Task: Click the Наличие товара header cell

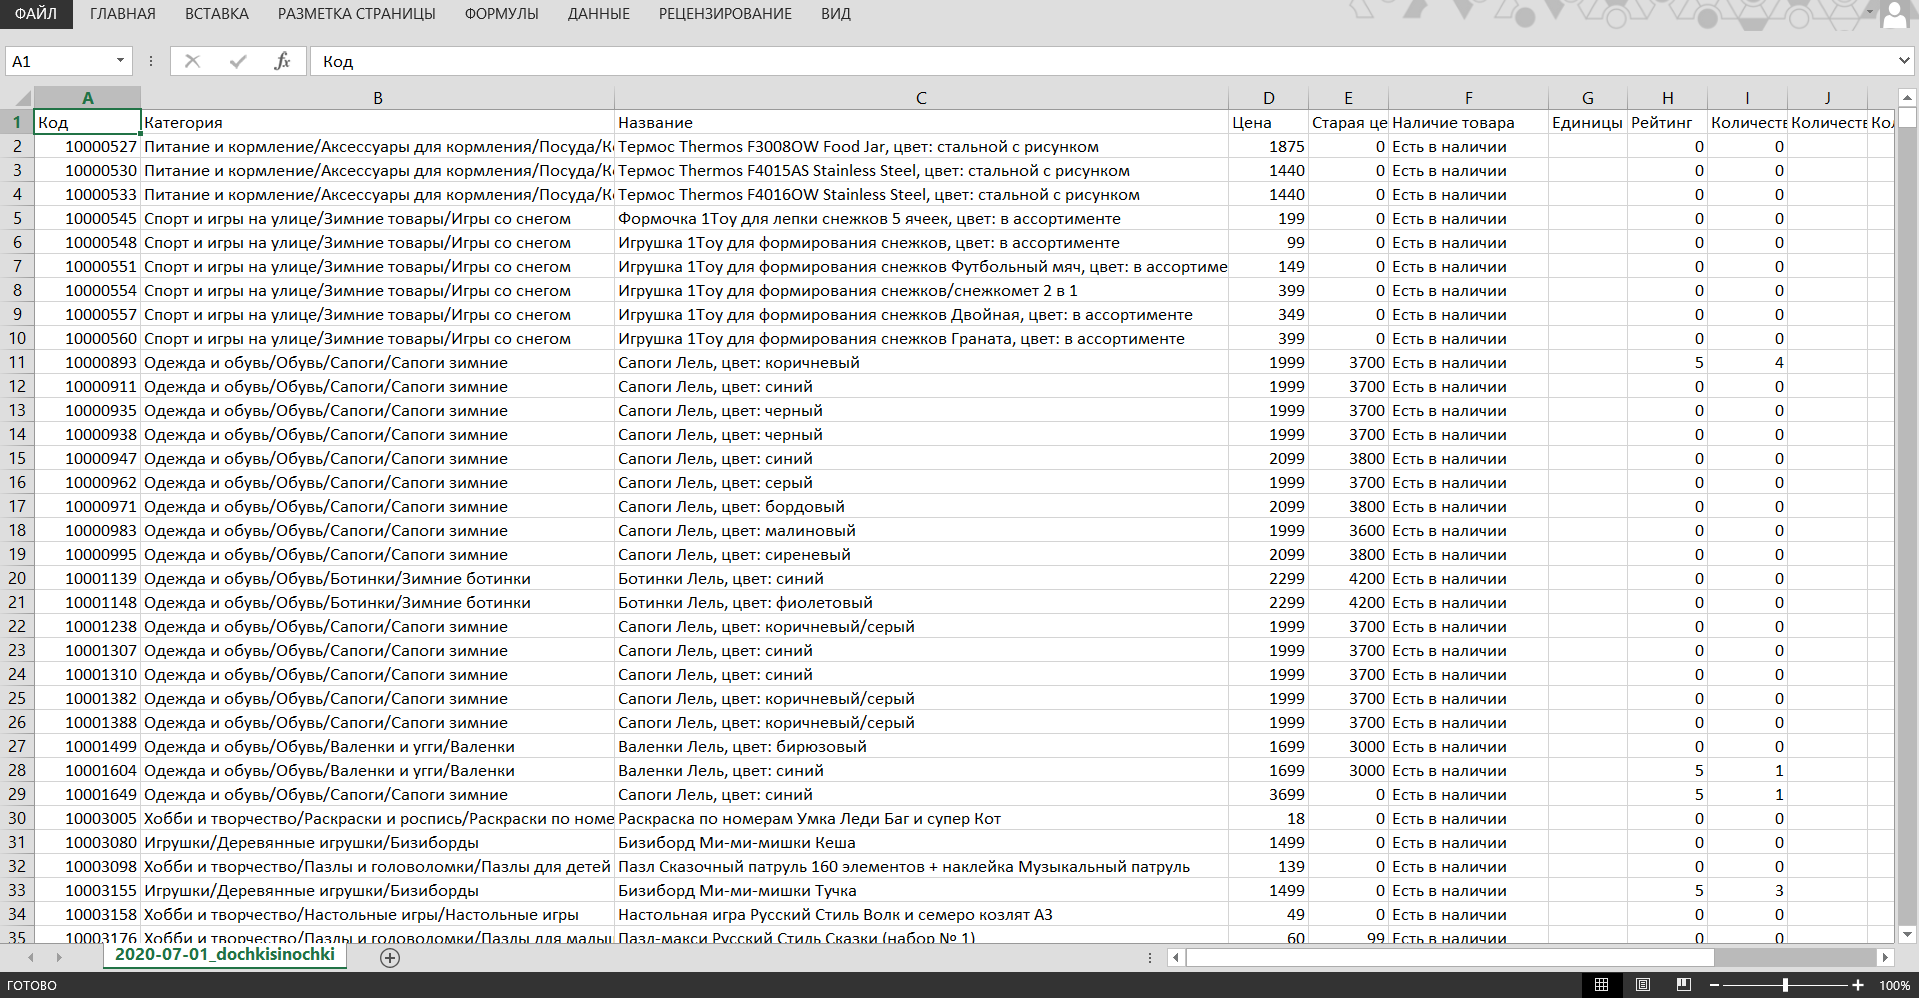Action: pyautogui.click(x=1468, y=122)
